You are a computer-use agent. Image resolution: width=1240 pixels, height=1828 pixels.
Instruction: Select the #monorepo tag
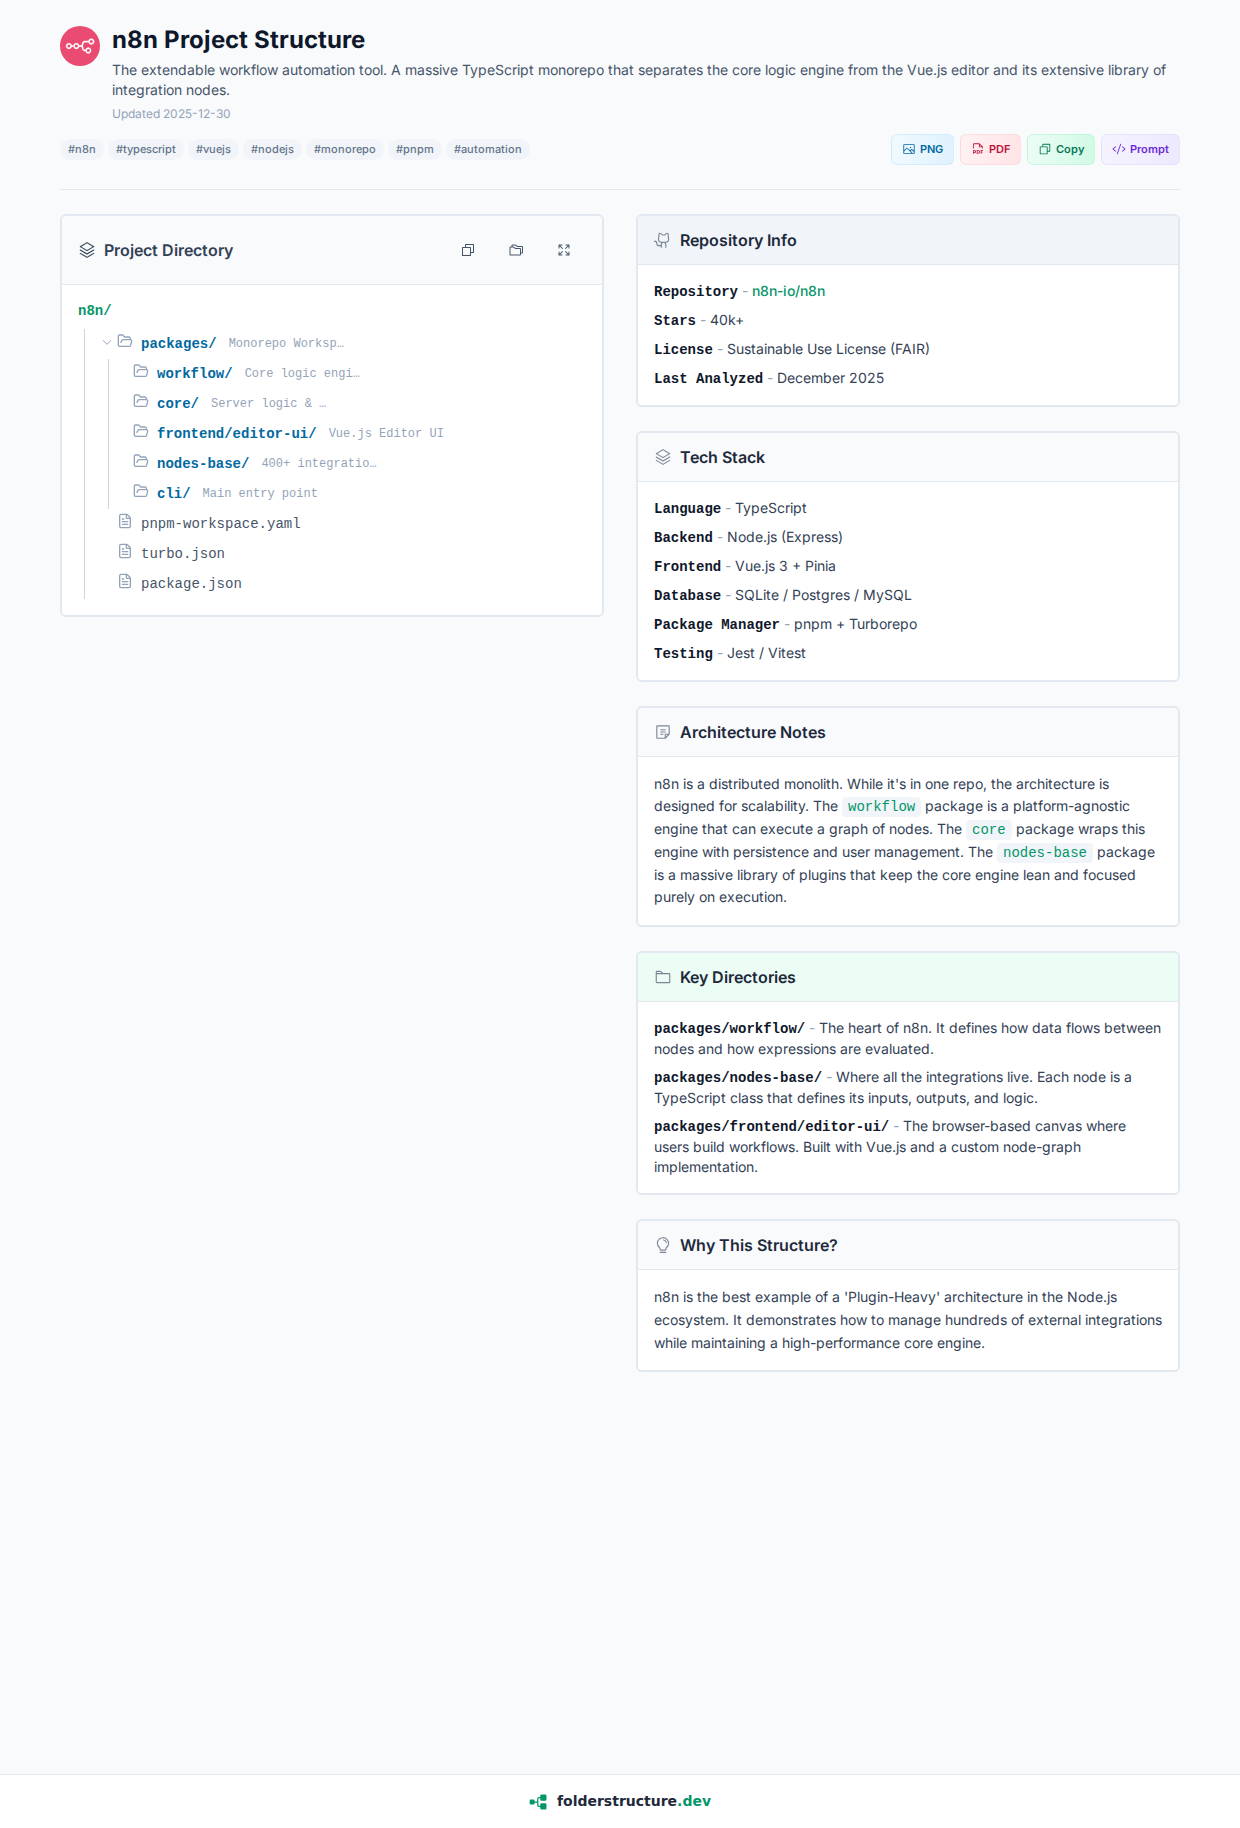pos(345,149)
